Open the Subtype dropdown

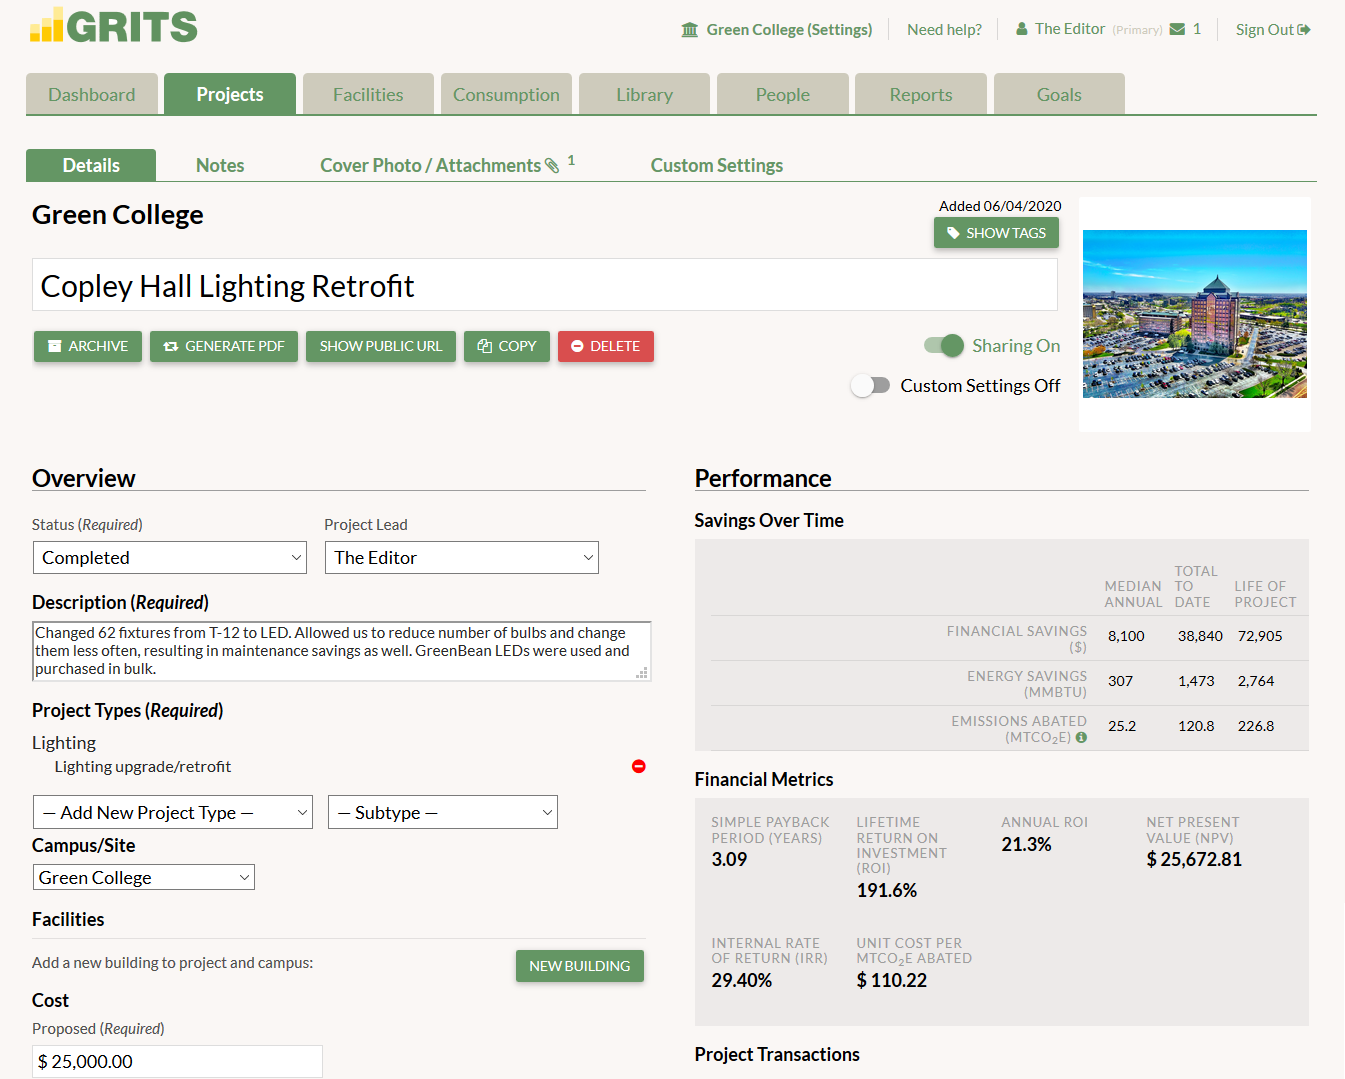pos(442,813)
